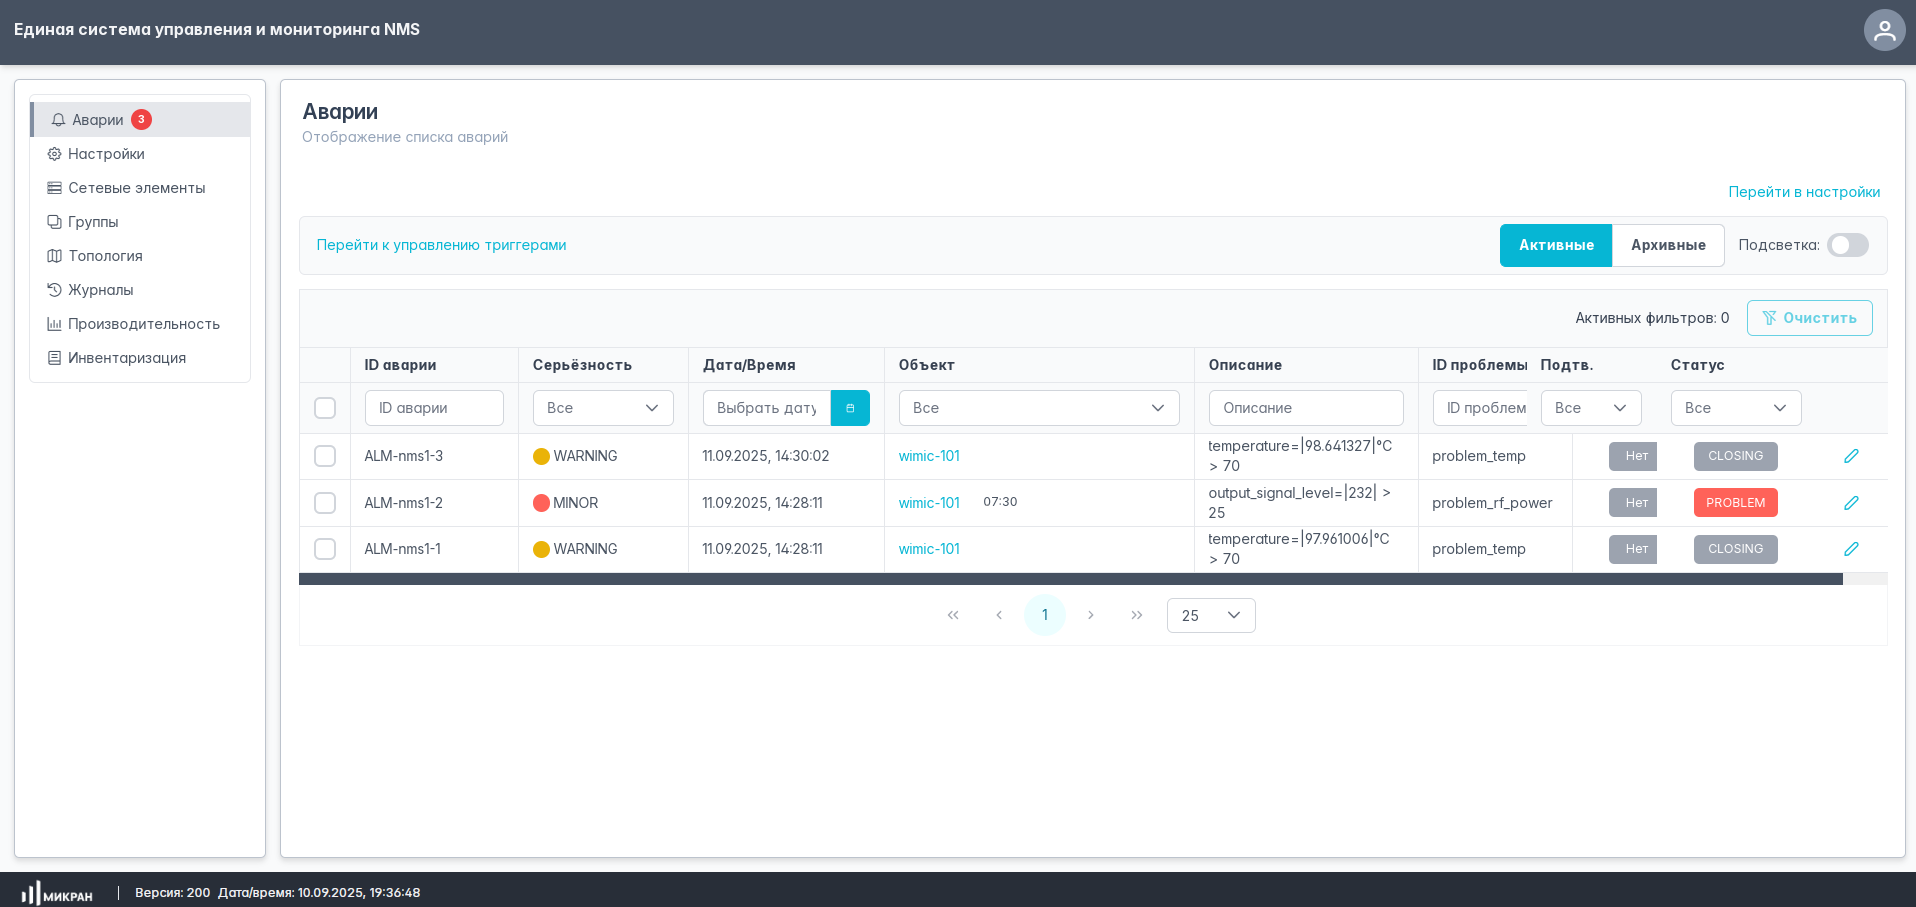Click the calendar date picker icon
The image size is (1916, 907).
click(x=850, y=408)
